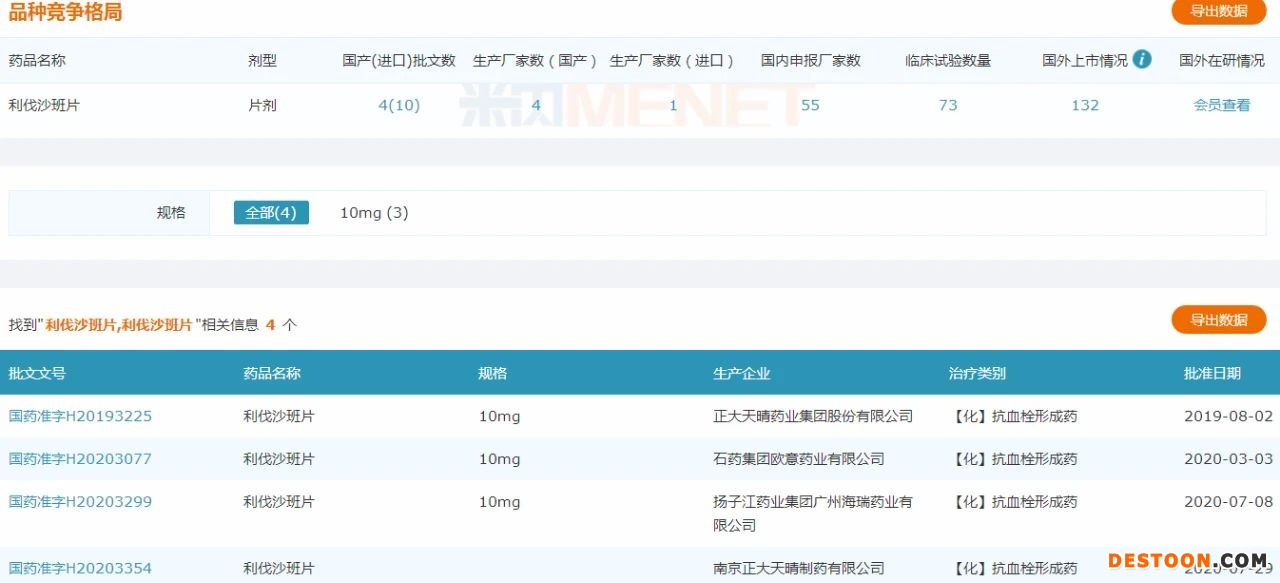Click the clinical trials count 73

(948, 105)
